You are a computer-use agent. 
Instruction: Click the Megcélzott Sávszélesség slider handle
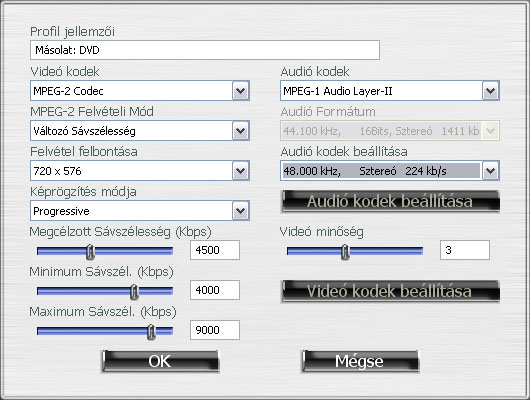pyautogui.click(x=90, y=251)
